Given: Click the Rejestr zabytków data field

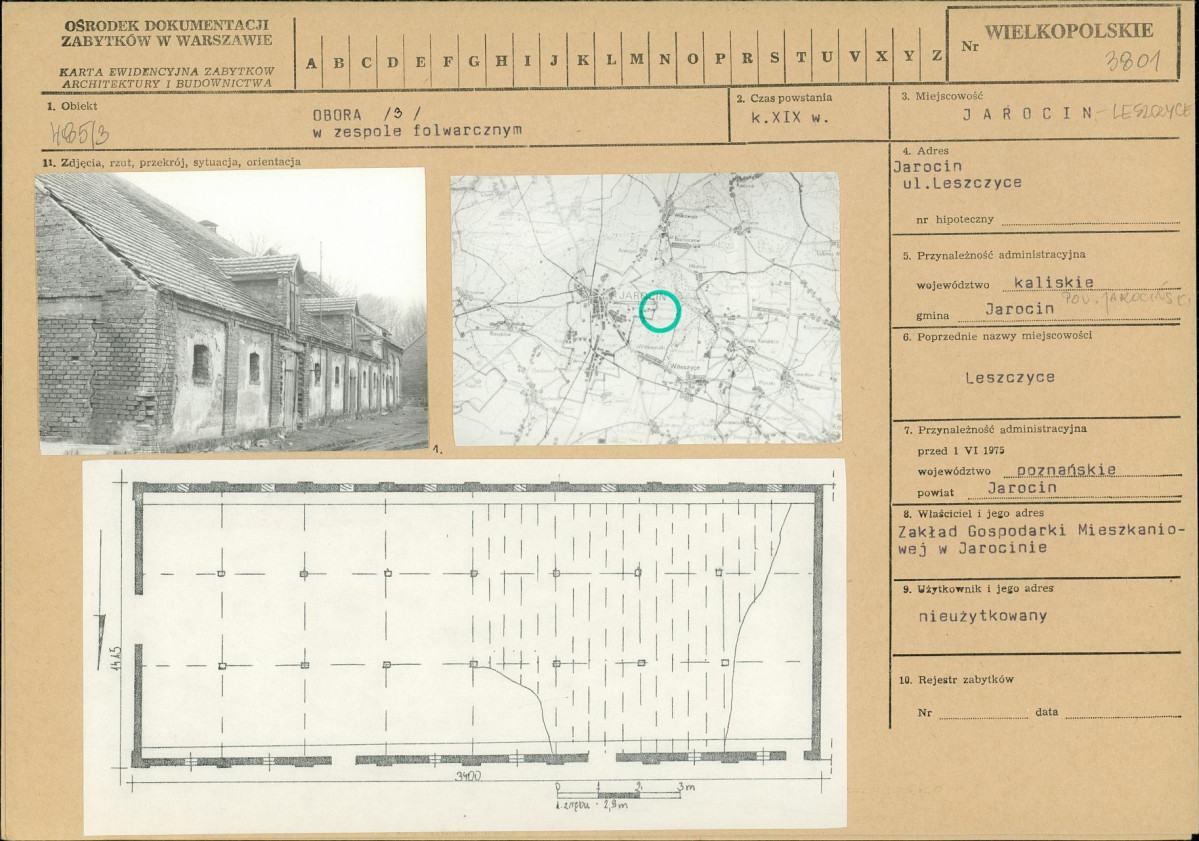Looking at the screenshot, I should [x=1123, y=713].
